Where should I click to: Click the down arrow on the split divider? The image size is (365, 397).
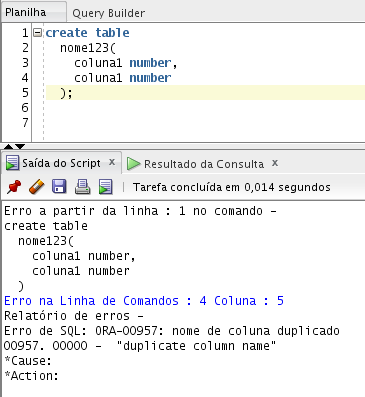20,147
